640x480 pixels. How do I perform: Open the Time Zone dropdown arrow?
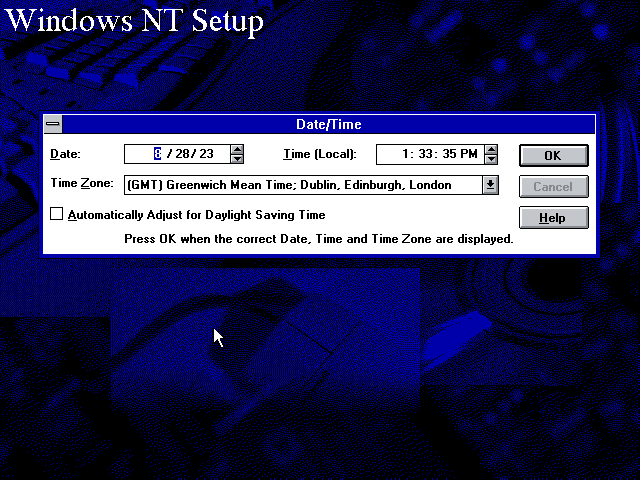coord(490,185)
